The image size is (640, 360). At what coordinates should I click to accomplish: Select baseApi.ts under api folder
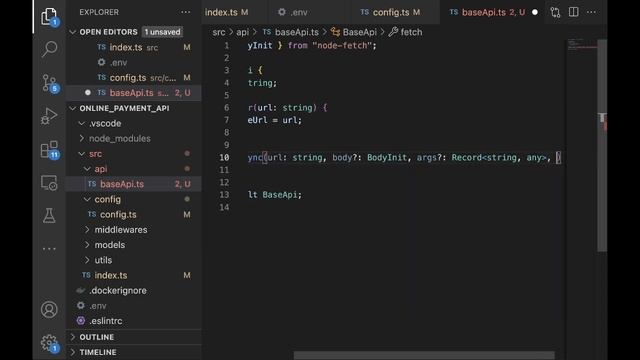click(133, 184)
